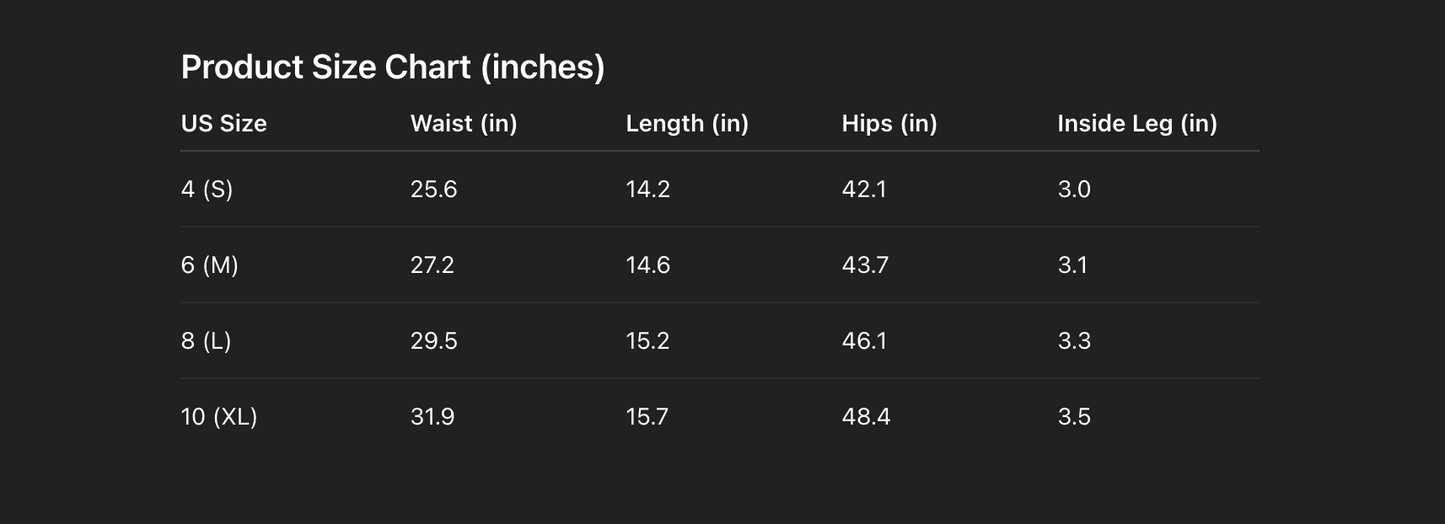Image resolution: width=1445 pixels, height=524 pixels.
Task: Select the Hips (in) column header
Action: 889,124
